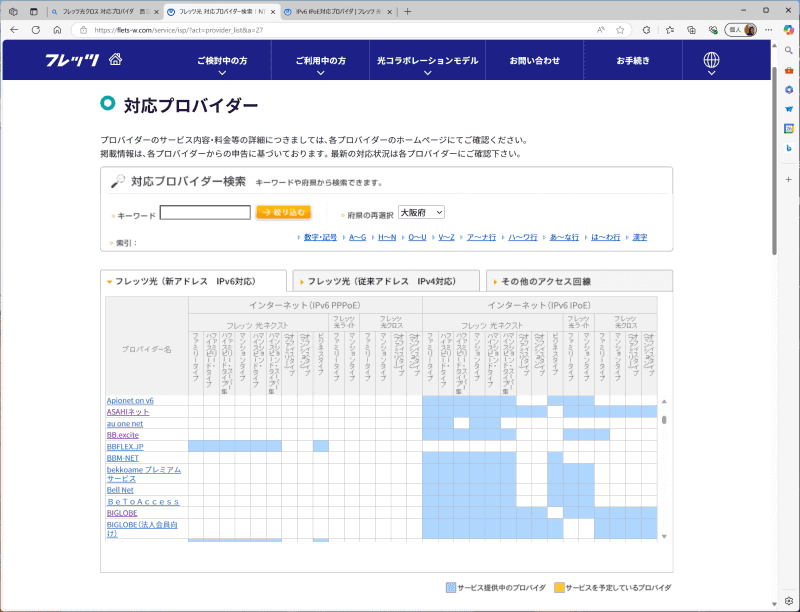Go back with the browser back arrow

click(x=14, y=30)
